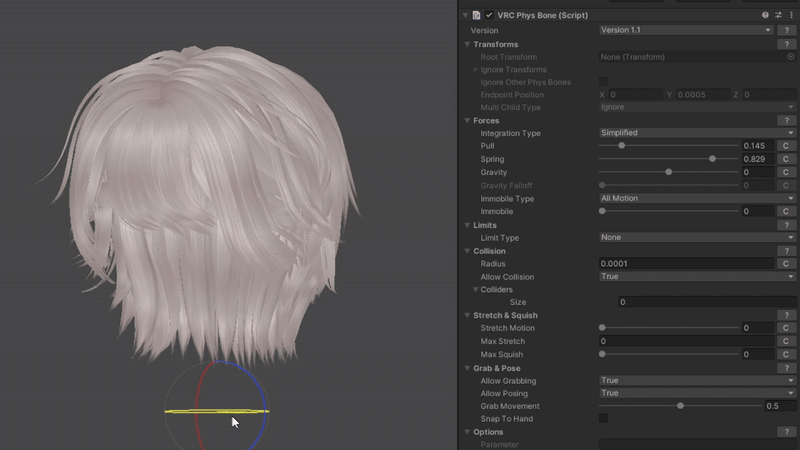
Task: Click the curve C button next to Spring
Action: pyautogui.click(x=786, y=159)
